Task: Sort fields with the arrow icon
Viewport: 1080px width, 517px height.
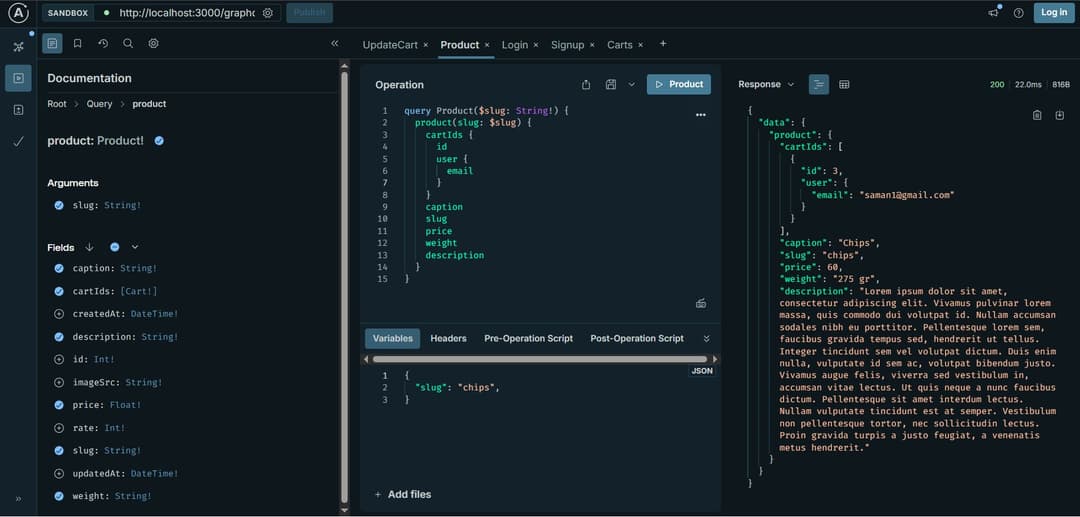Action: [89, 247]
